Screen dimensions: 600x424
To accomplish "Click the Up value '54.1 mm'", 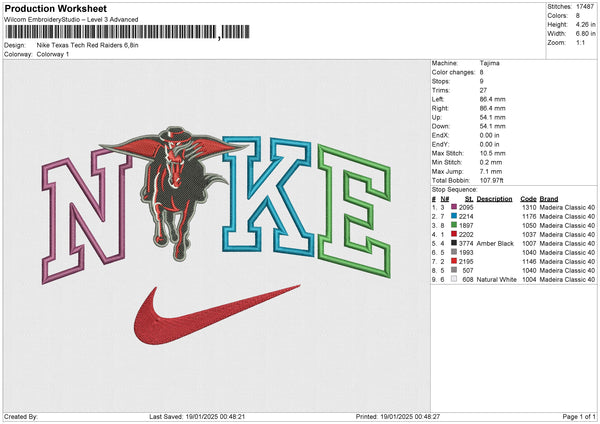I will pyautogui.click(x=492, y=117).
